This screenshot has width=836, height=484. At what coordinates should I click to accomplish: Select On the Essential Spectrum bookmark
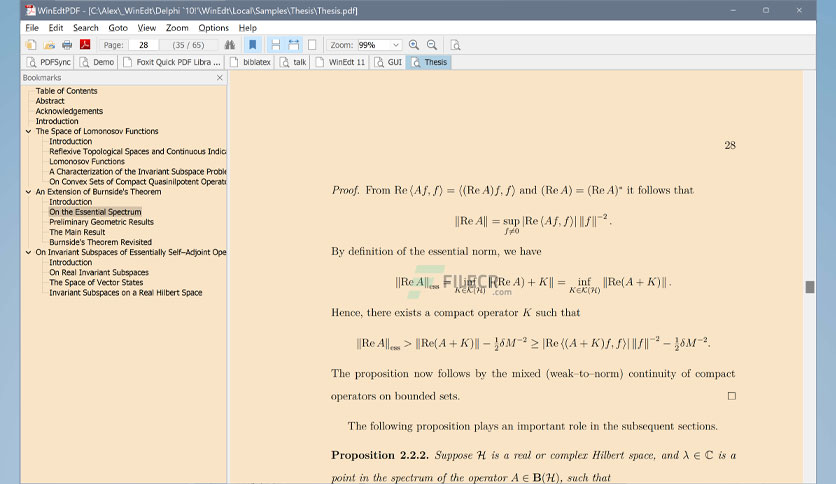[95, 212]
